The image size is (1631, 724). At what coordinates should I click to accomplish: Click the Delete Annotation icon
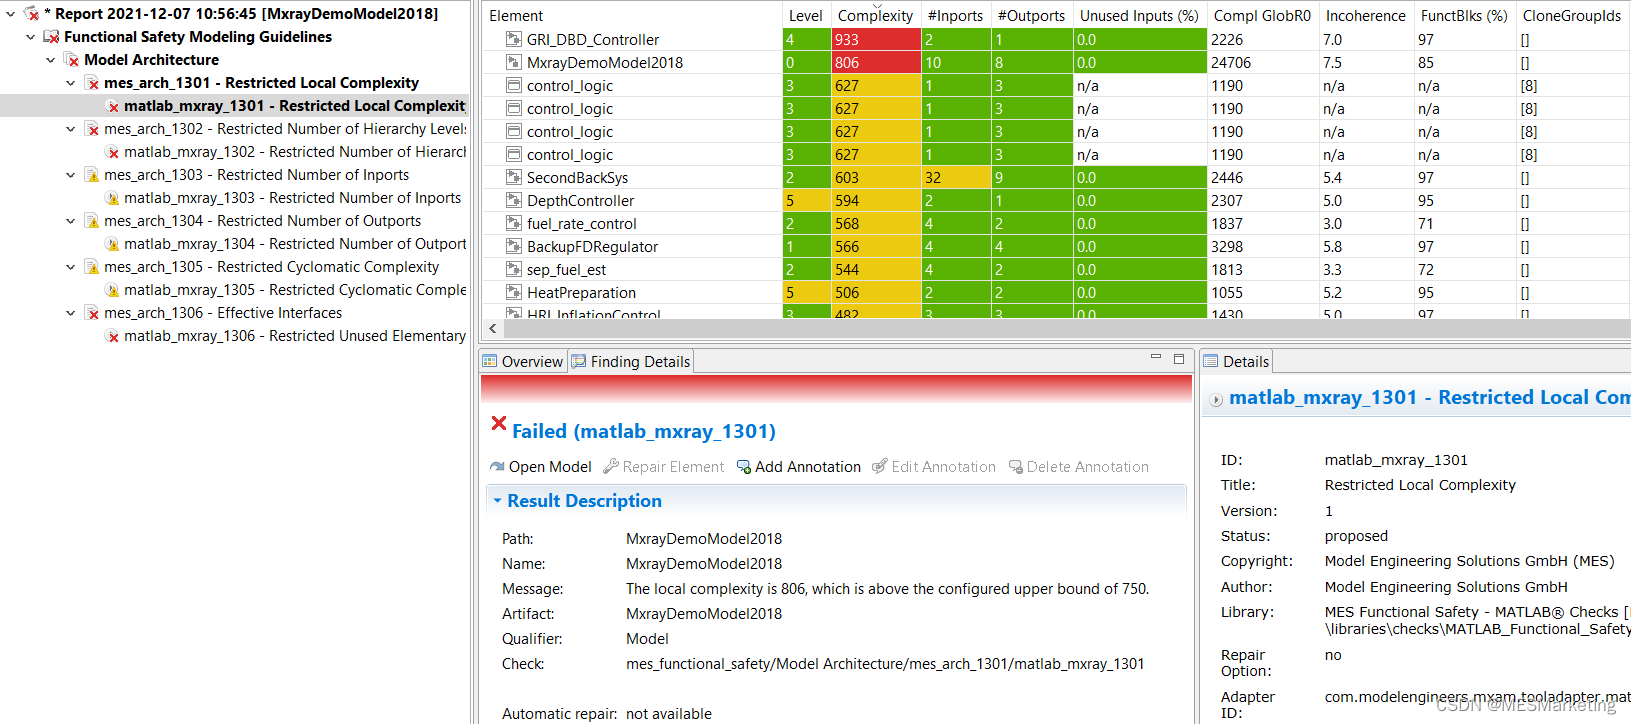pos(1016,467)
